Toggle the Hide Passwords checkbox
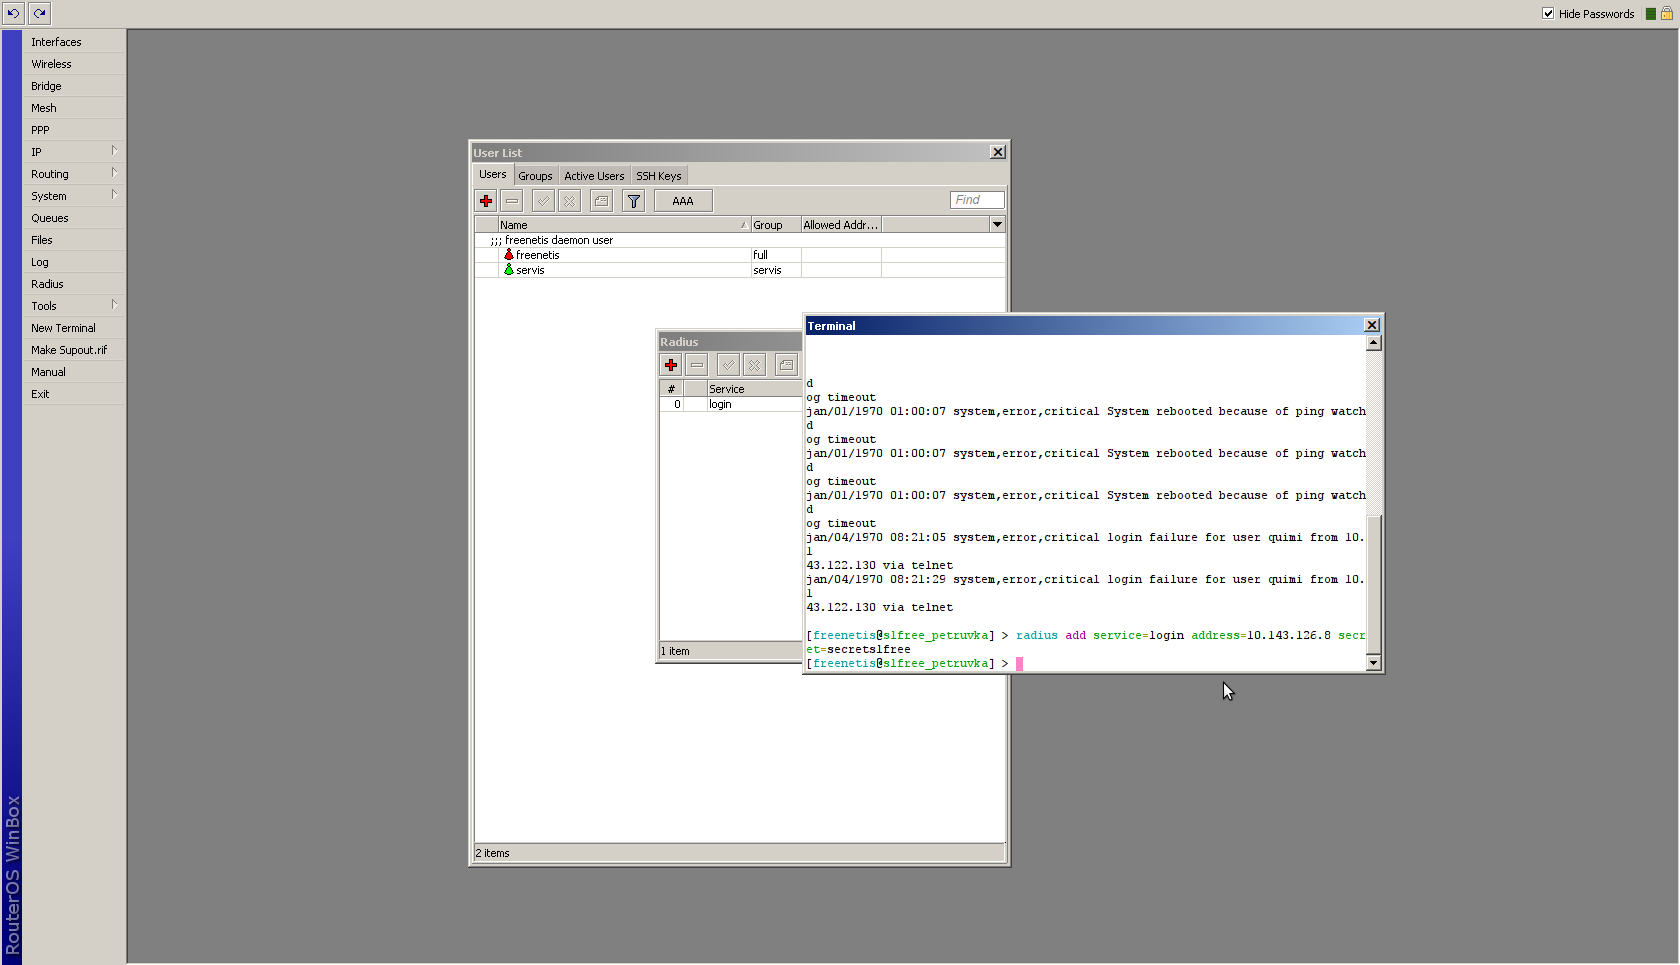Image resolution: width=1680 pixels, height=965 pixels. [x=1548, y=14]
